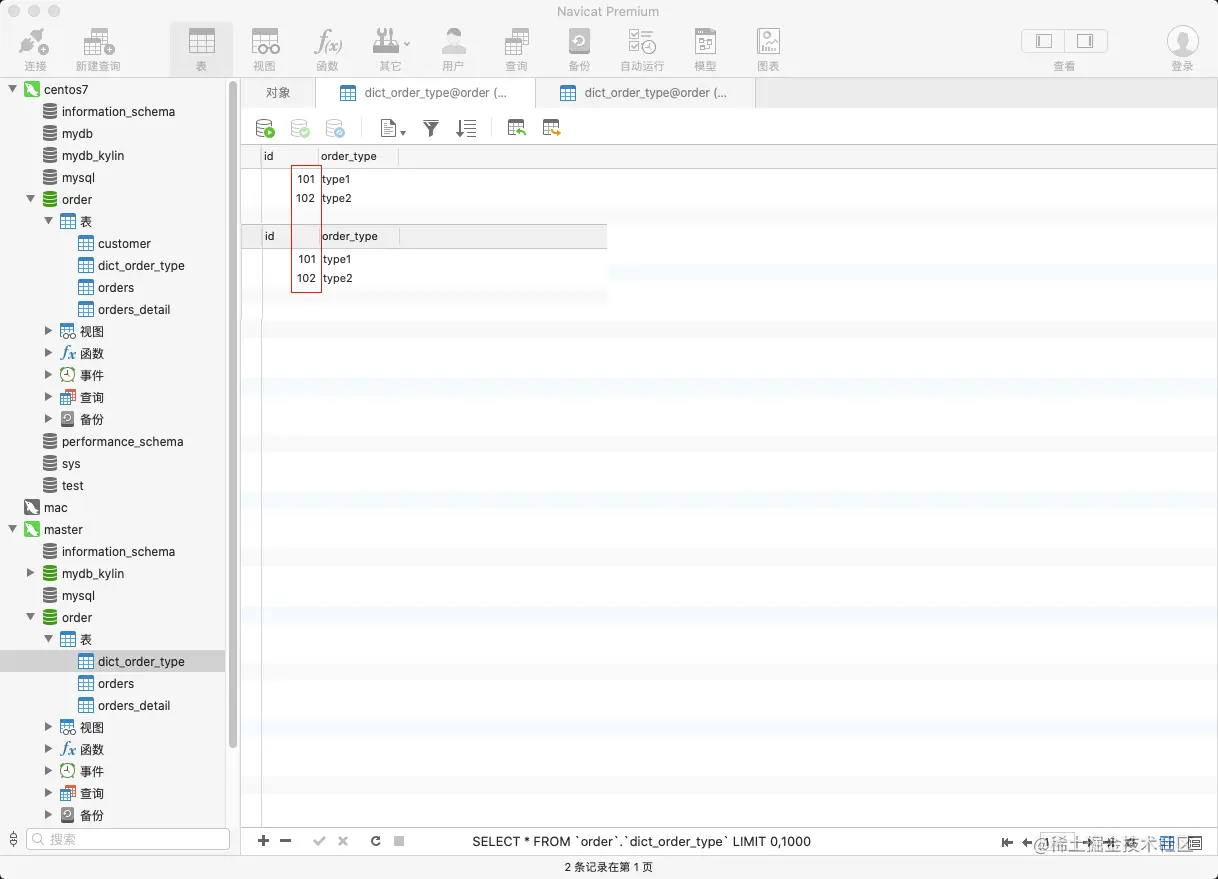Open the 查询 queries toolbar section

pyautogui.click(x=516, y=49)
